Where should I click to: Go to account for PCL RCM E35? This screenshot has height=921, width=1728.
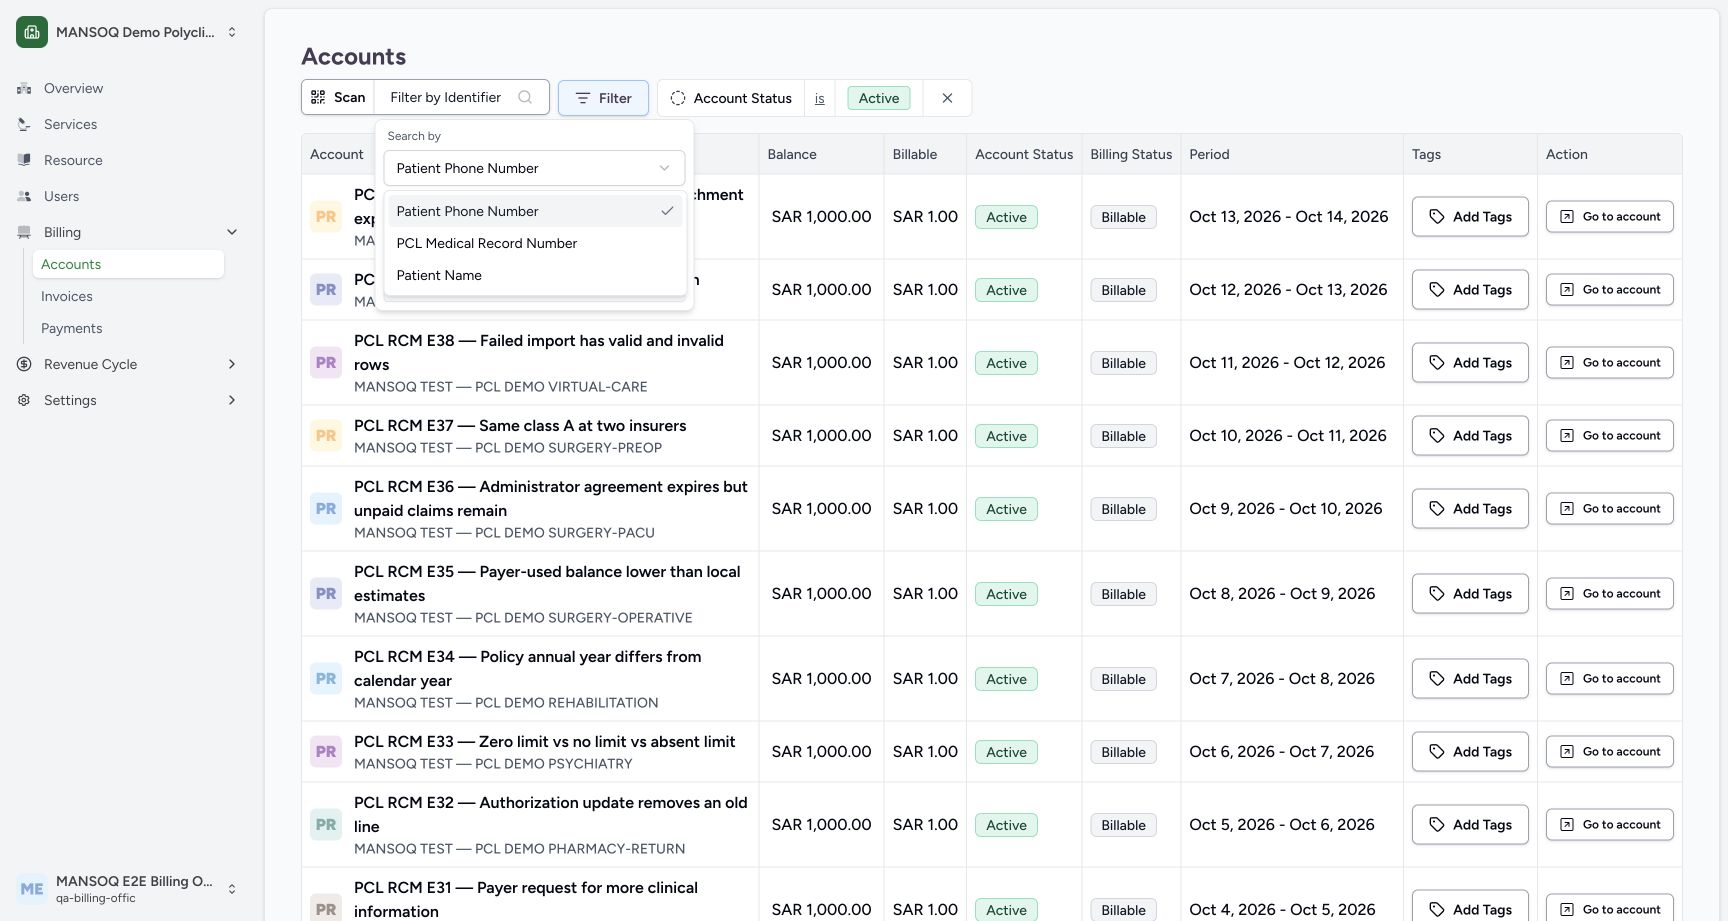pos(1610,593)
